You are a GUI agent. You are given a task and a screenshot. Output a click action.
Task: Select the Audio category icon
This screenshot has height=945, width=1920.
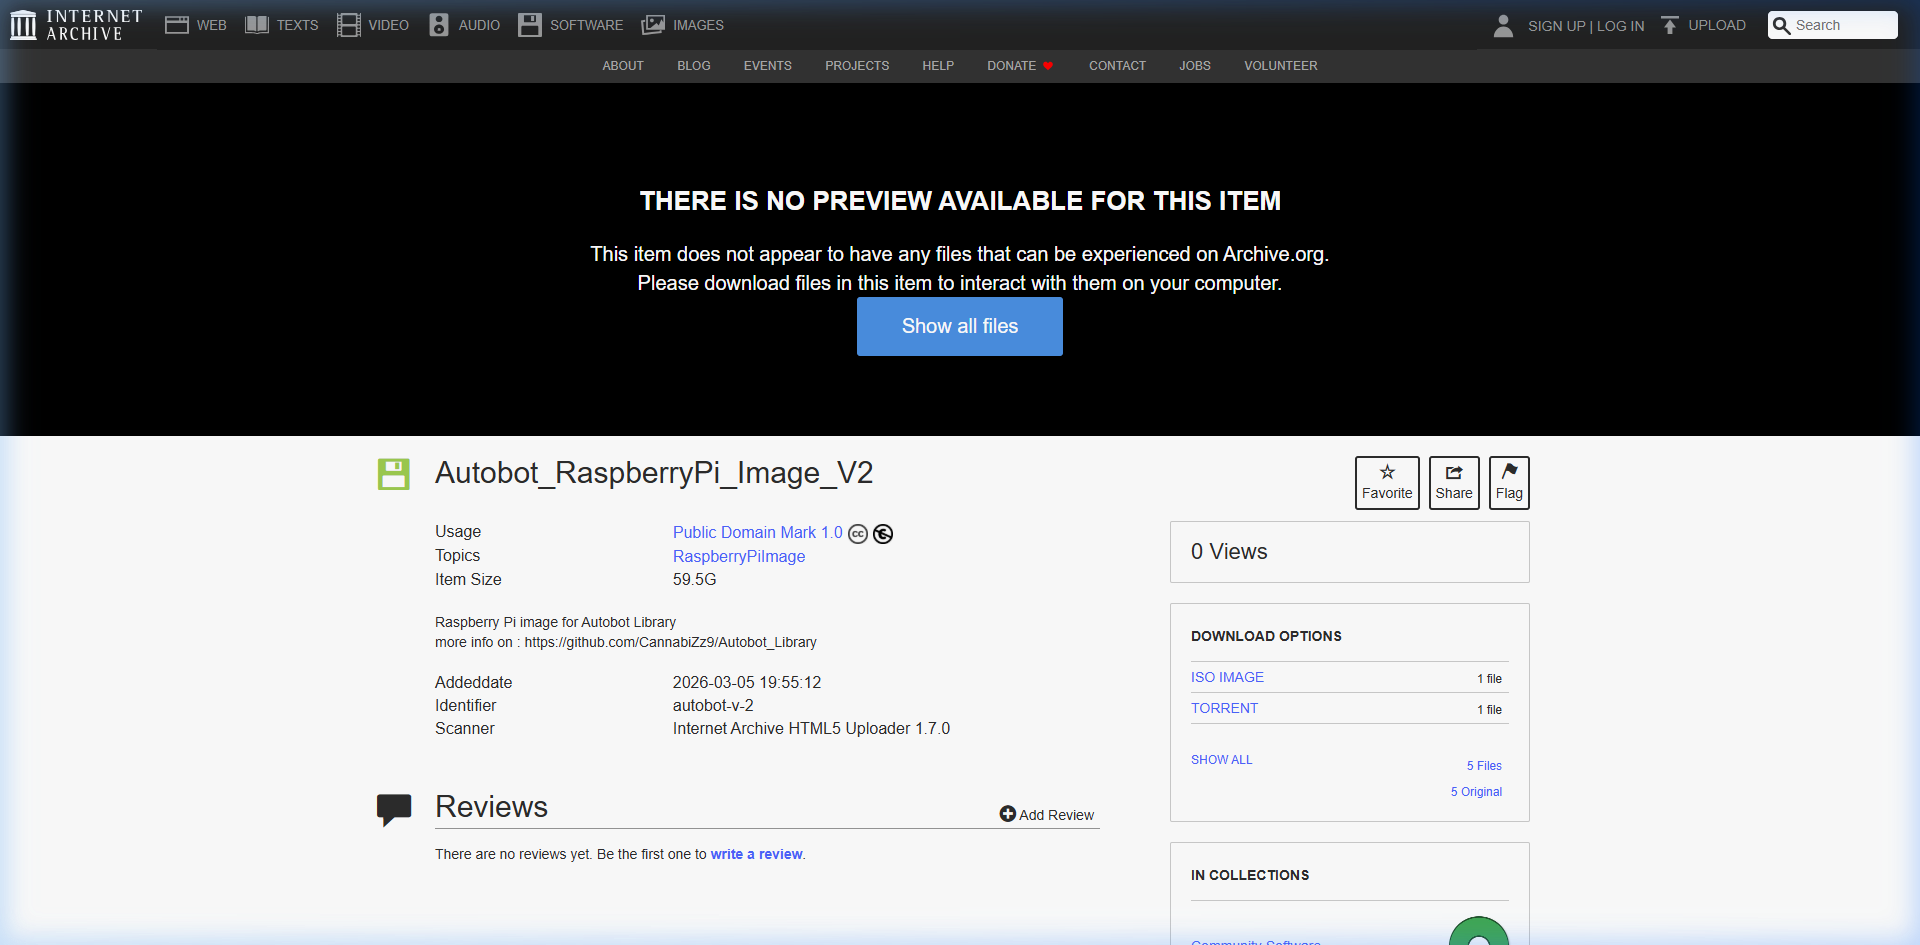tap(438, 24)
